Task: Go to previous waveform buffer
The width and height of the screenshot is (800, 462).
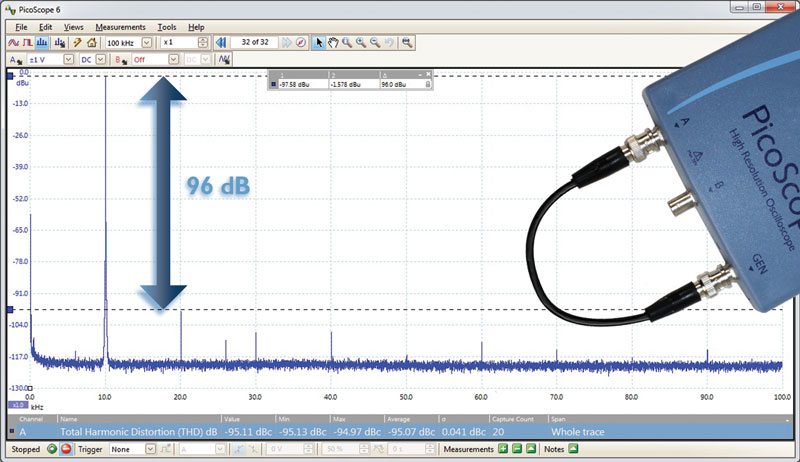Action: 220,43
